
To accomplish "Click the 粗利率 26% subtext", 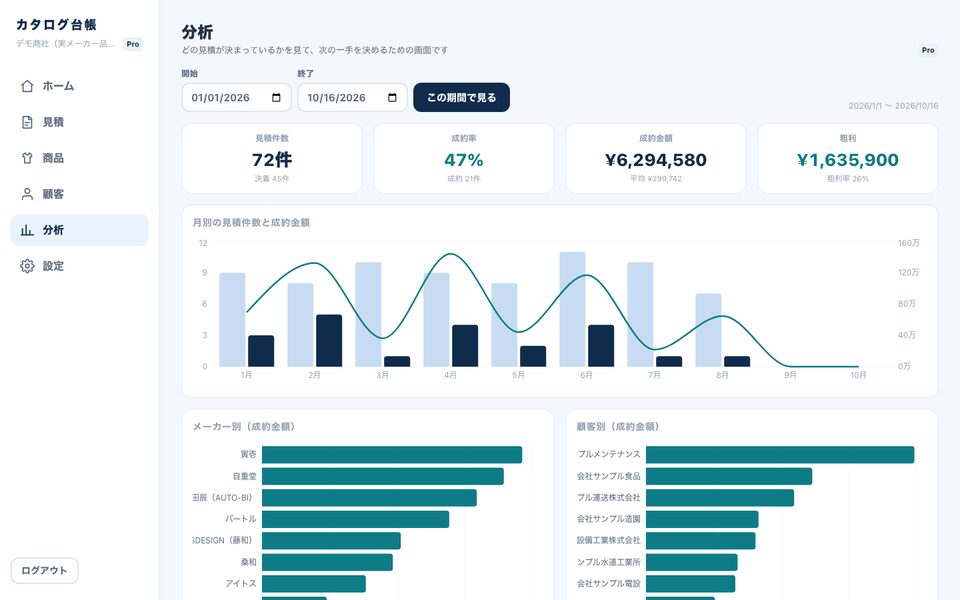I will [848, 179].
